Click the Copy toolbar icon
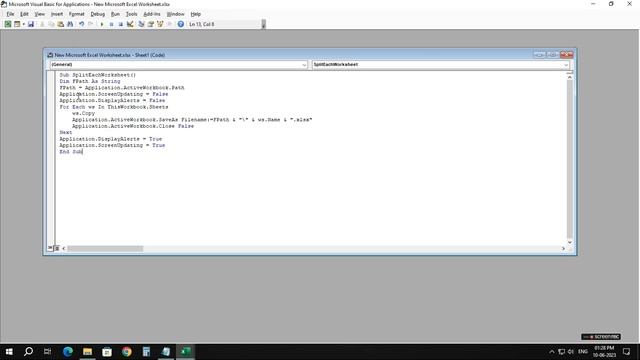Viewport: 640px width, 360px height. (51, 24)
